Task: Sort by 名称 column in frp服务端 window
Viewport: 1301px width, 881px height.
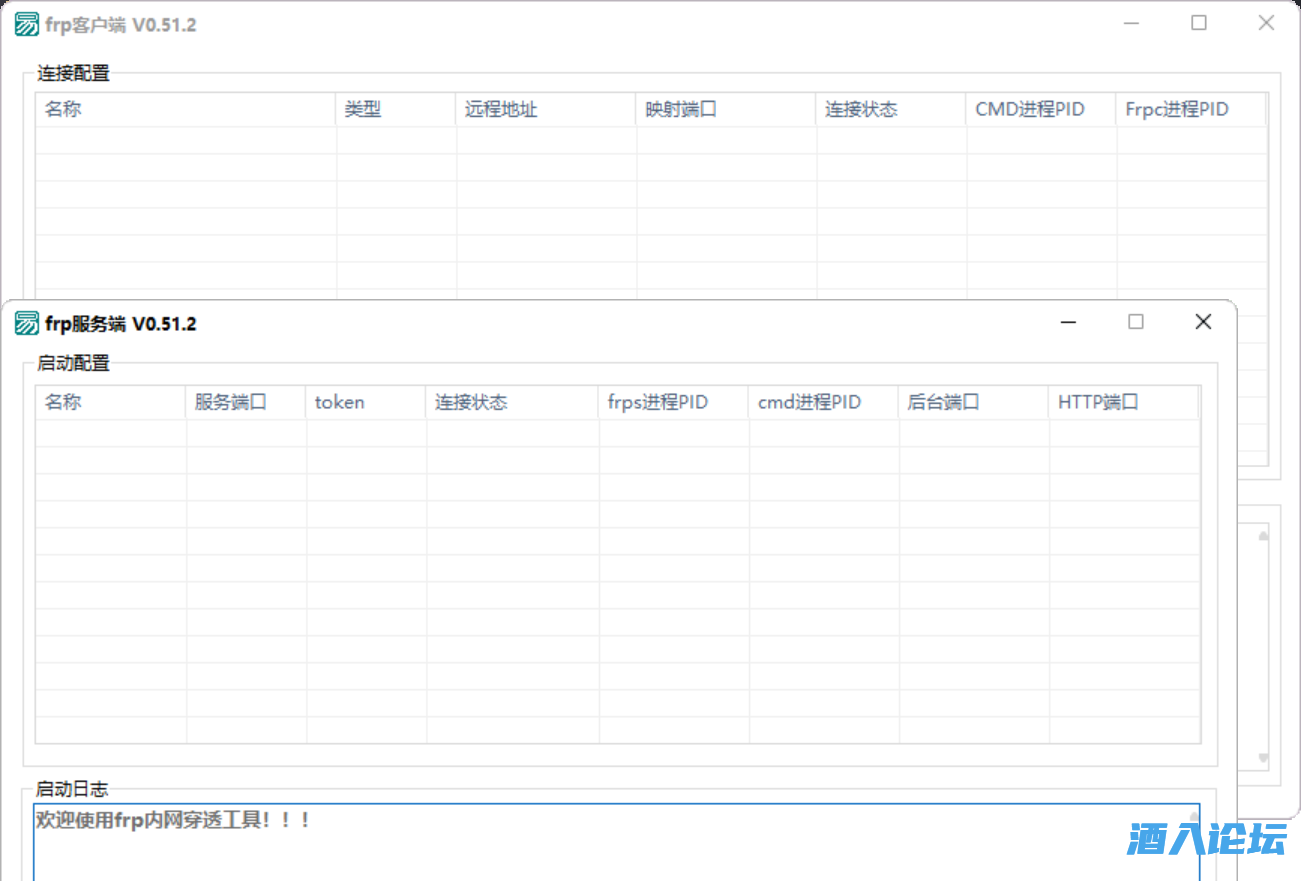Action: tap(110, 403)
